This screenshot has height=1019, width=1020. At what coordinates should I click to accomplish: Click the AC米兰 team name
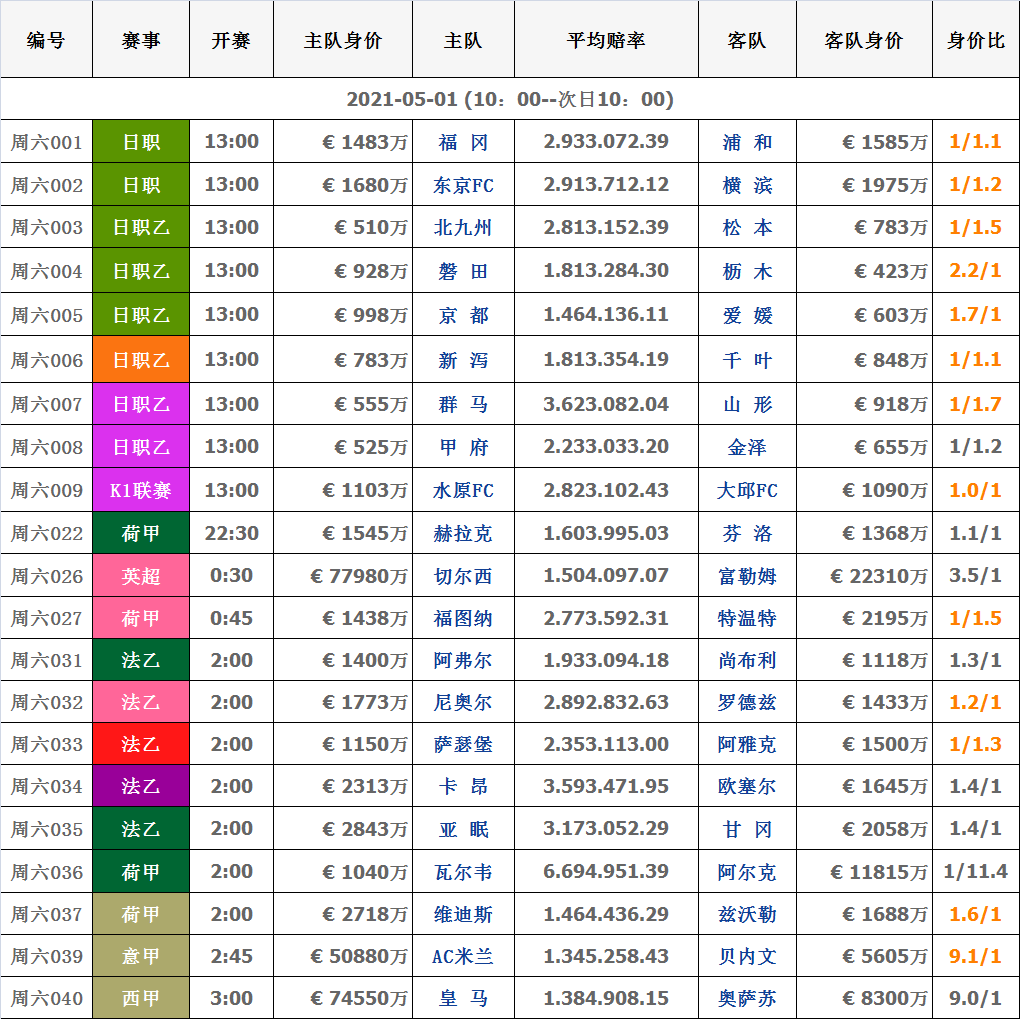(463, 956)
